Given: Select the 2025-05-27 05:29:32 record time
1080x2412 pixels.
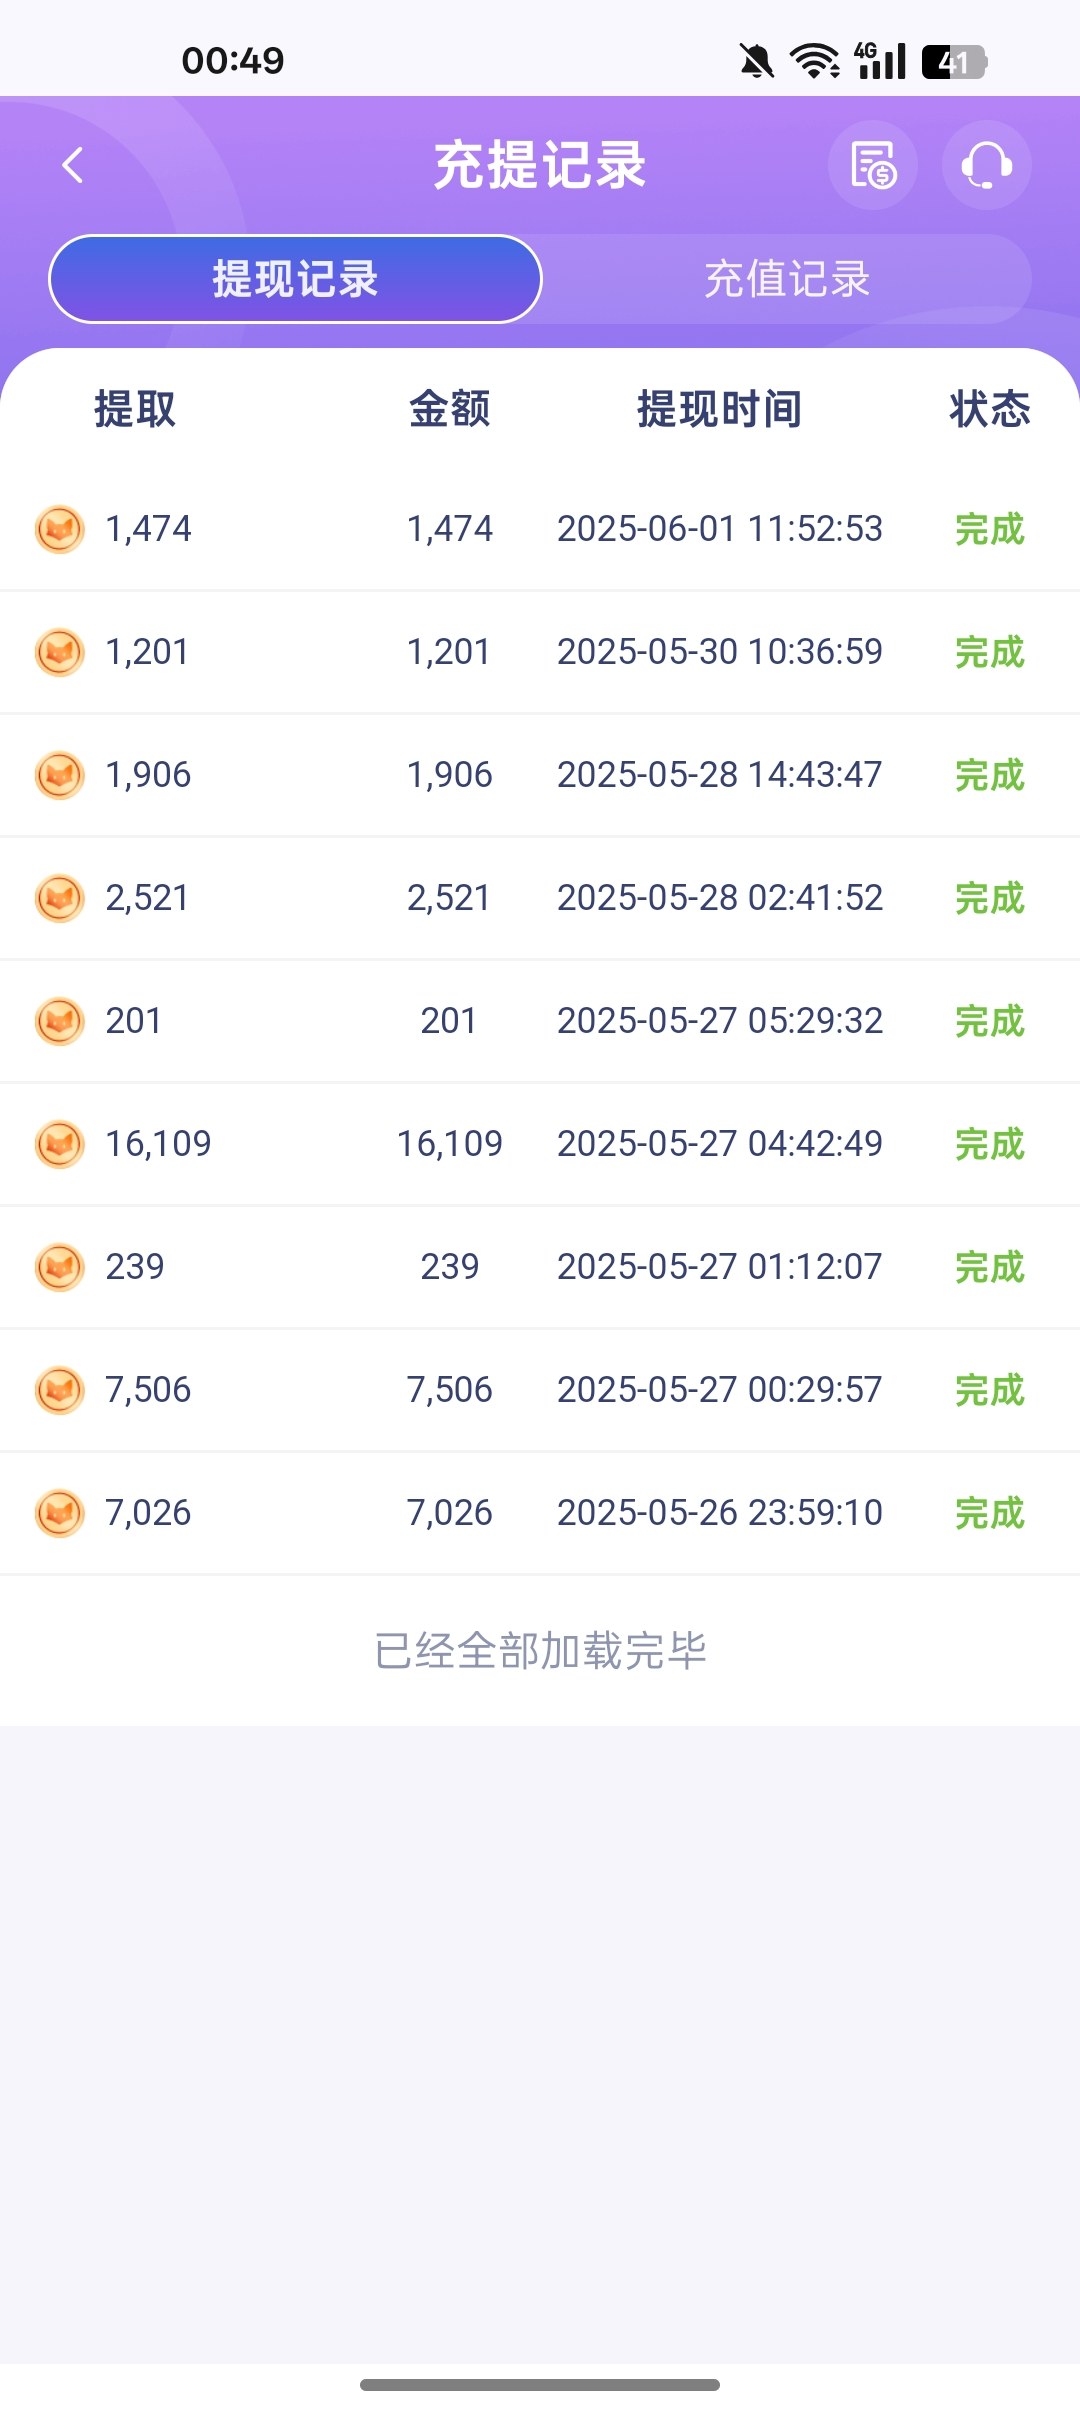Looking at the screenshot, I should click(719, 1021).
